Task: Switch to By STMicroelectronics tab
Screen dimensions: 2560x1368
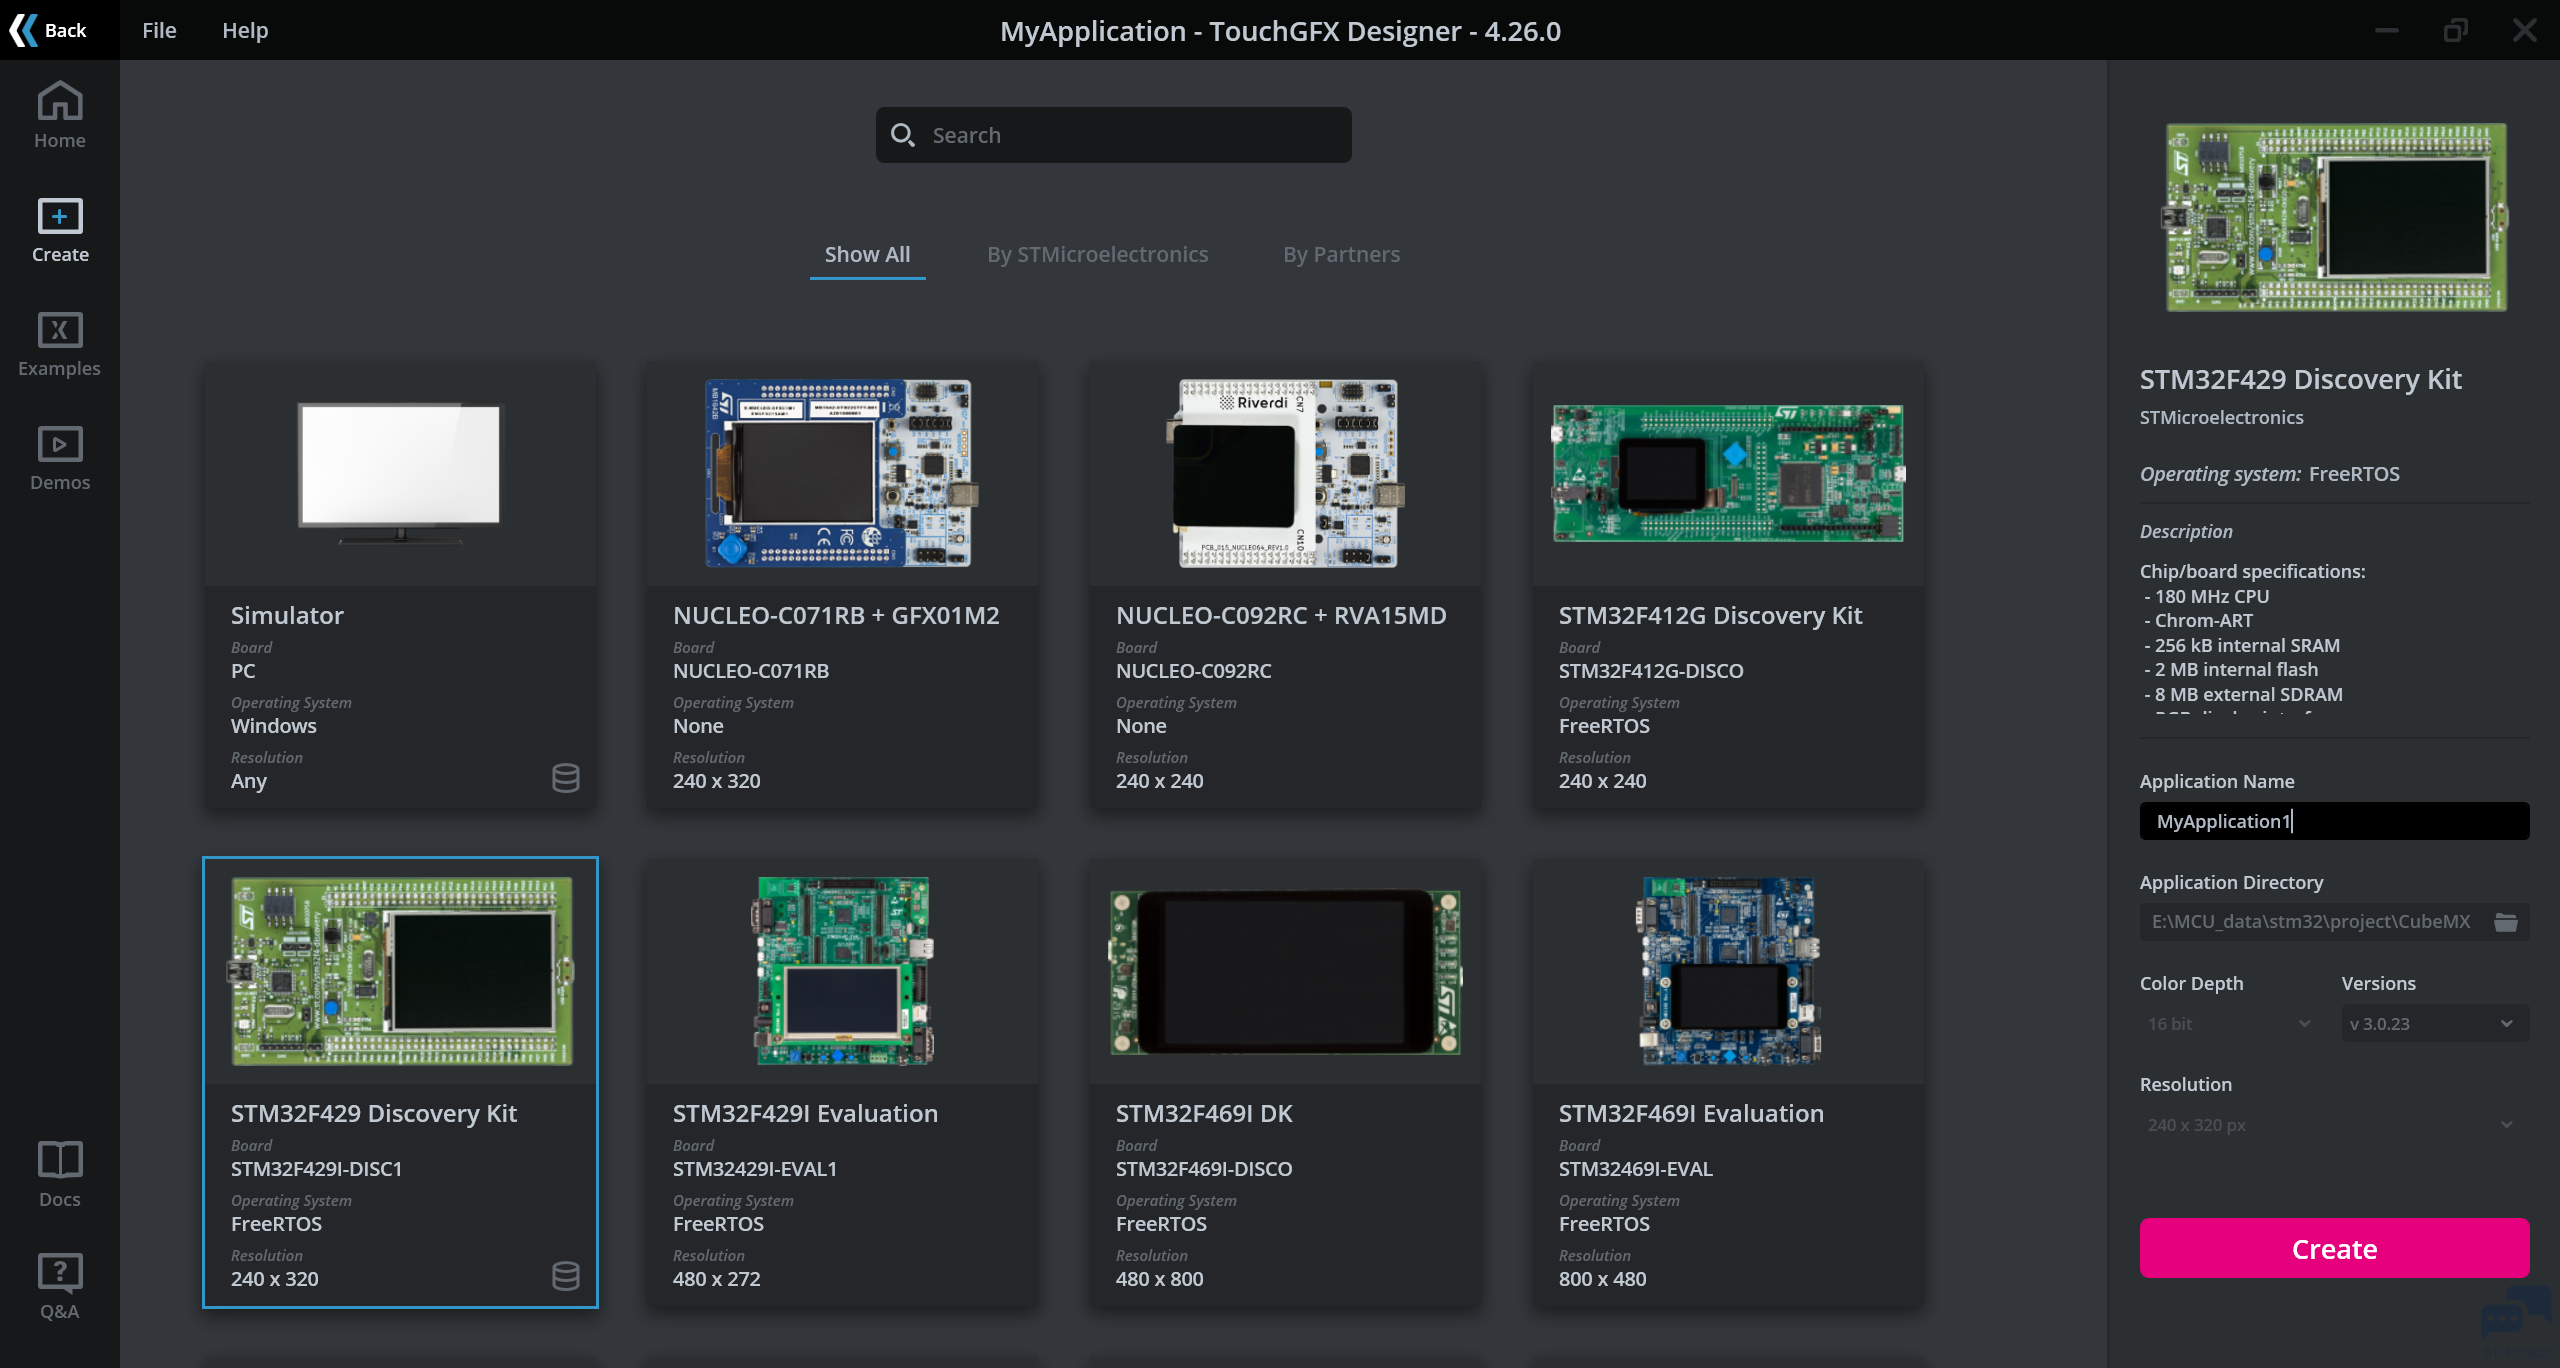Action: click(1097, 254)
